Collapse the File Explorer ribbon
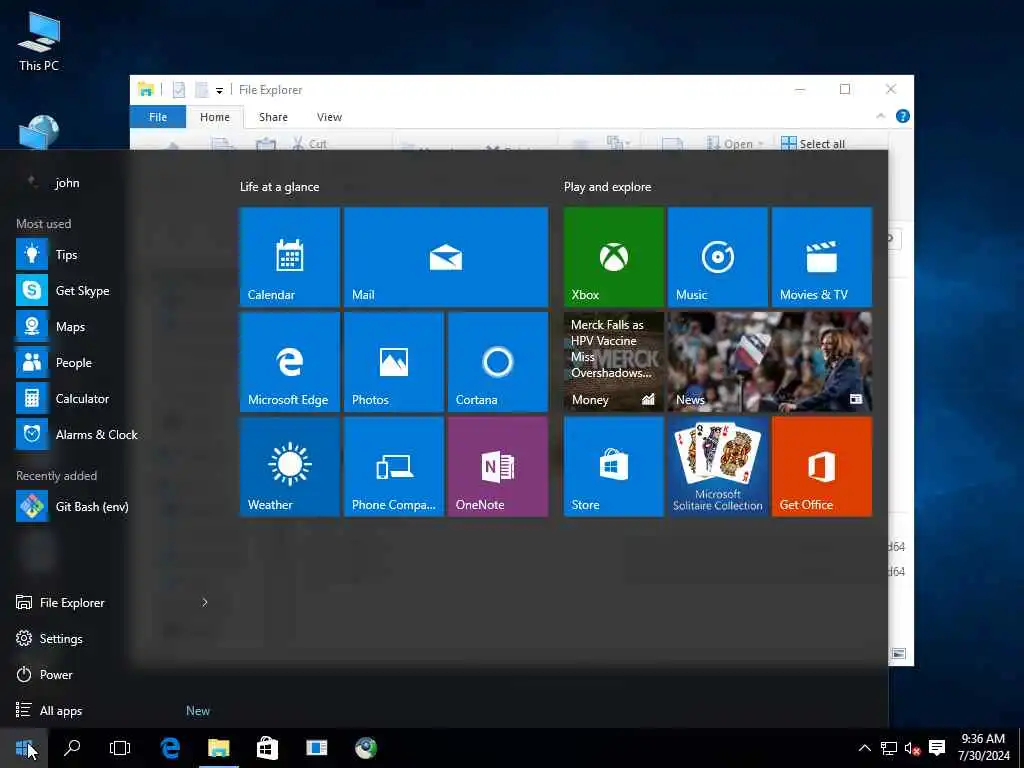The height and width of the screenshot is (768, 1024). [880, 116]
